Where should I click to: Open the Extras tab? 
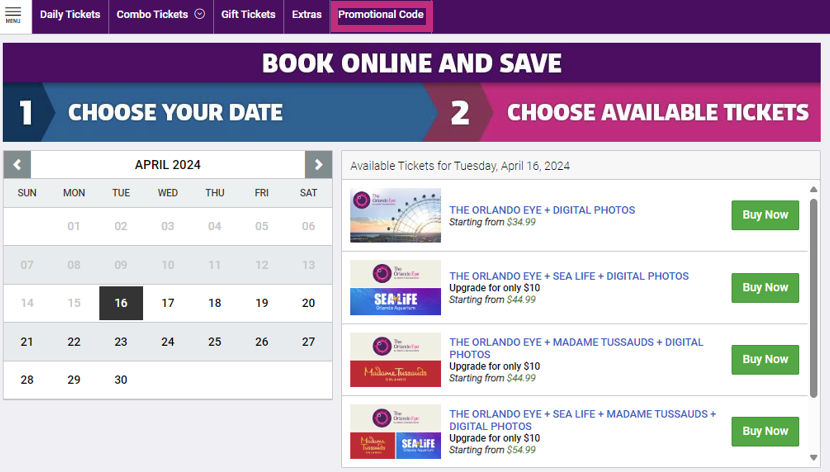pos(306,15)
